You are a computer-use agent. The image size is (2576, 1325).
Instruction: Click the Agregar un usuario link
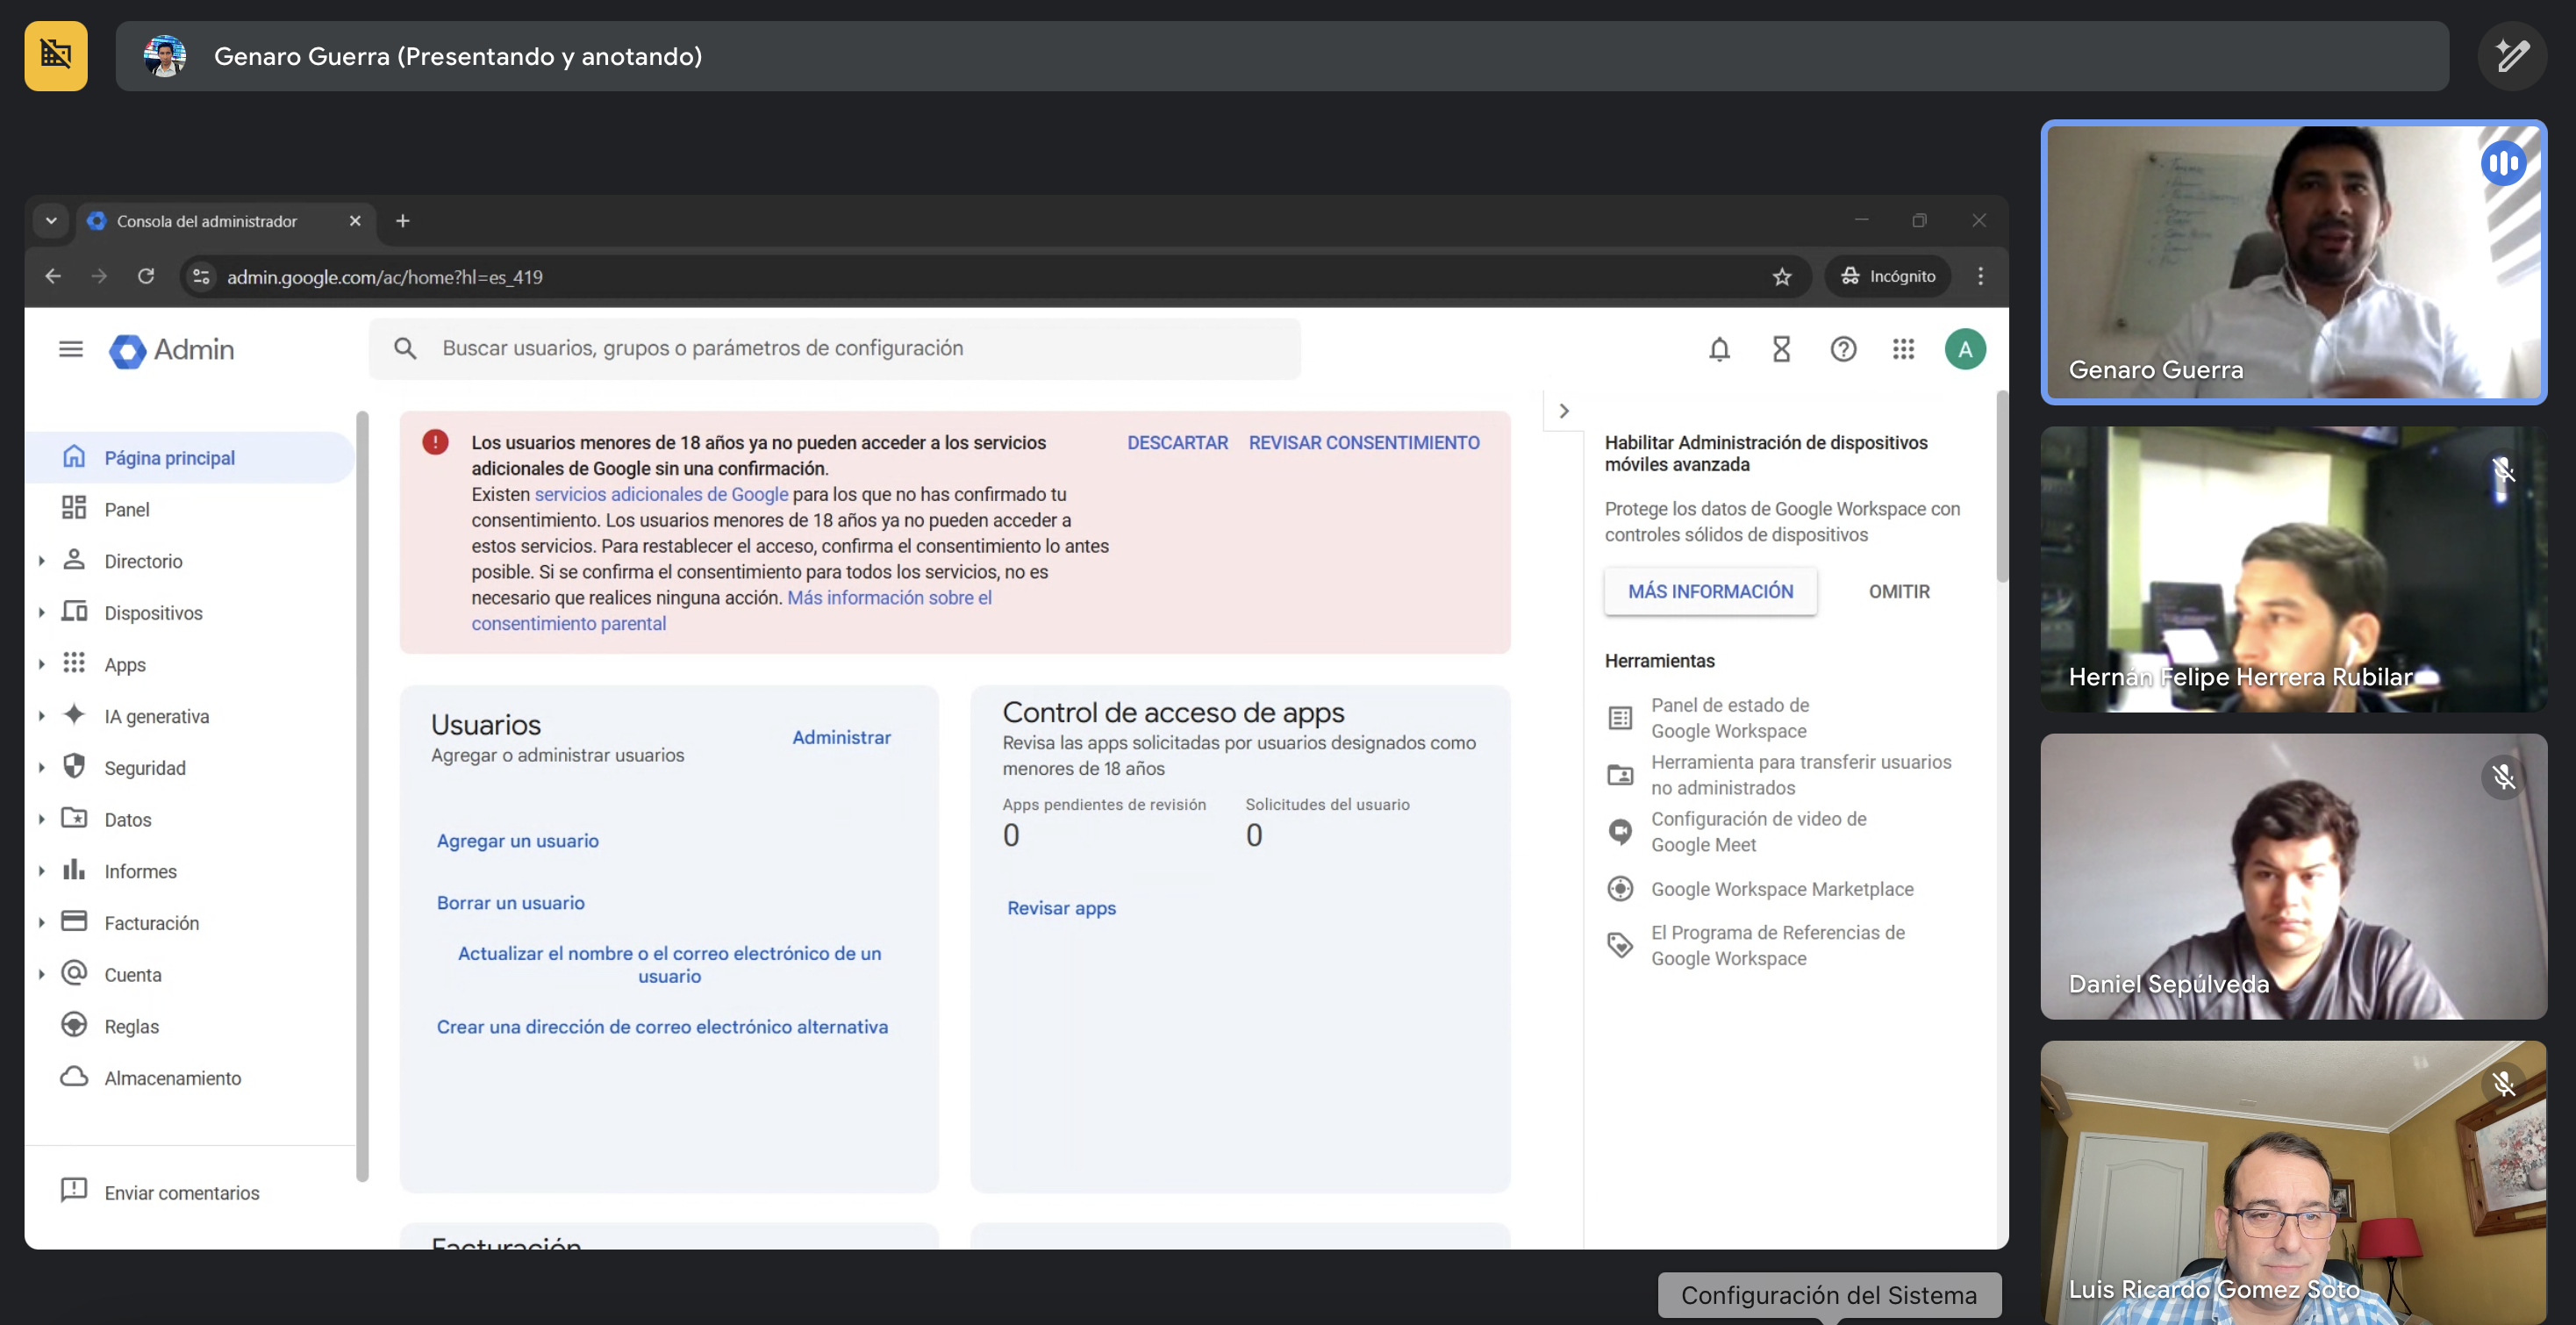coord(518,841)
